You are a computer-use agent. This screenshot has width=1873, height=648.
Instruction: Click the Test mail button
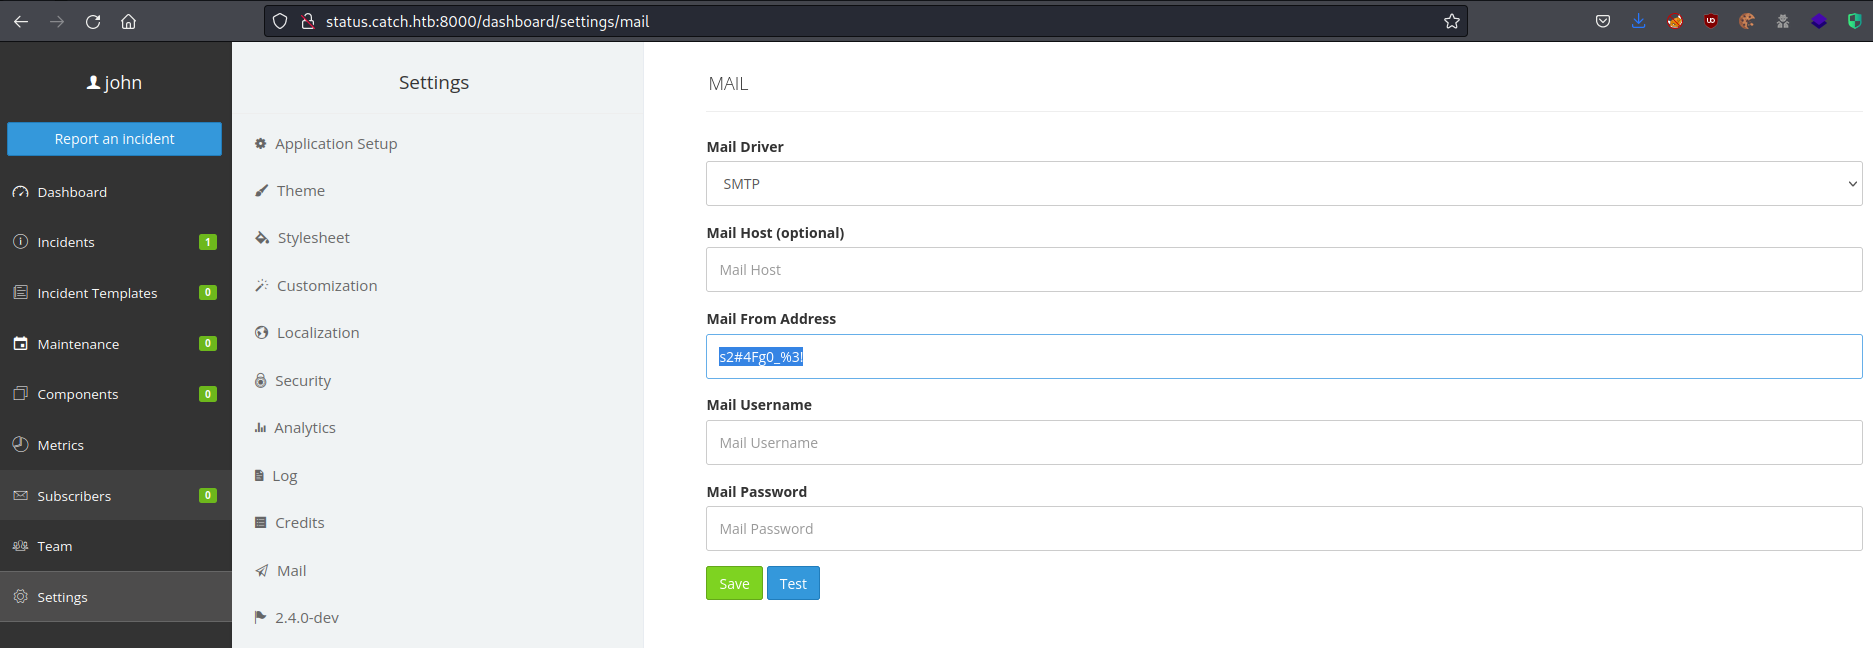(793, 584)
